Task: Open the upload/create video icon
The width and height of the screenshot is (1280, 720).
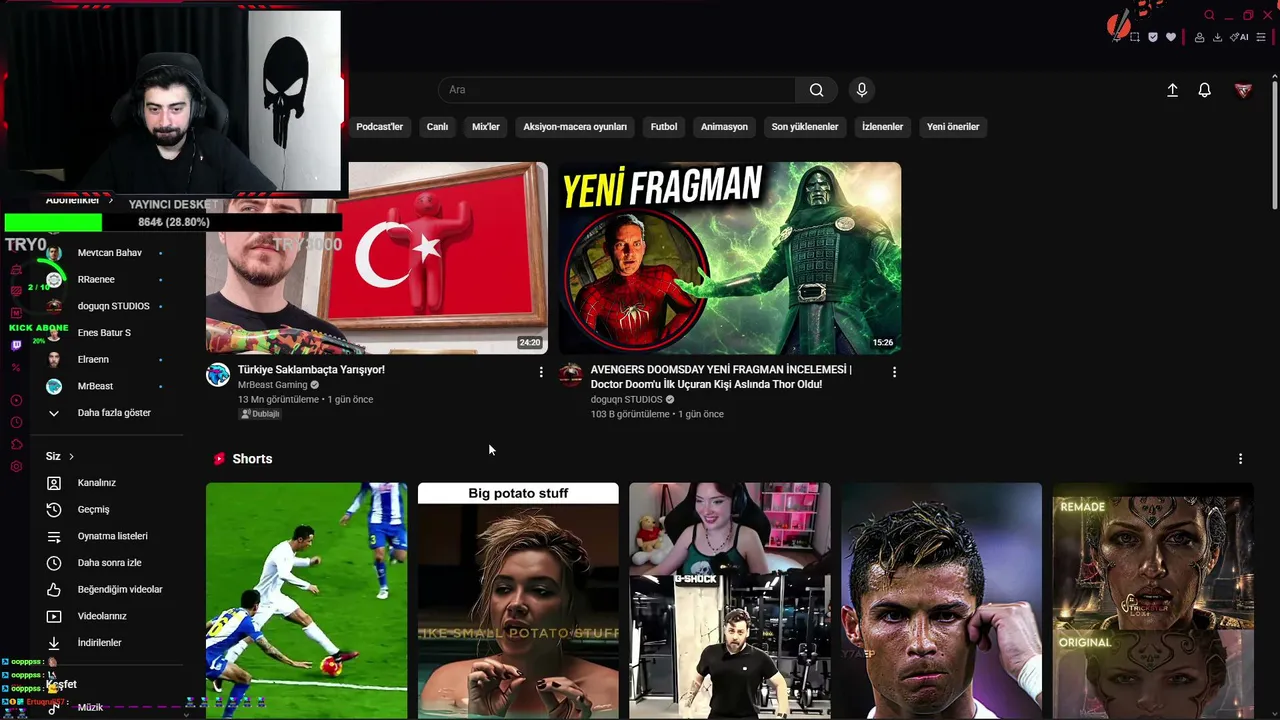Action: point(1173,90)
